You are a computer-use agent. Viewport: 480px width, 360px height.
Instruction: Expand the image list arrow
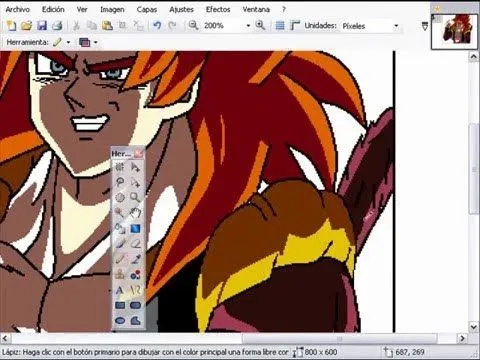(425, 26)
